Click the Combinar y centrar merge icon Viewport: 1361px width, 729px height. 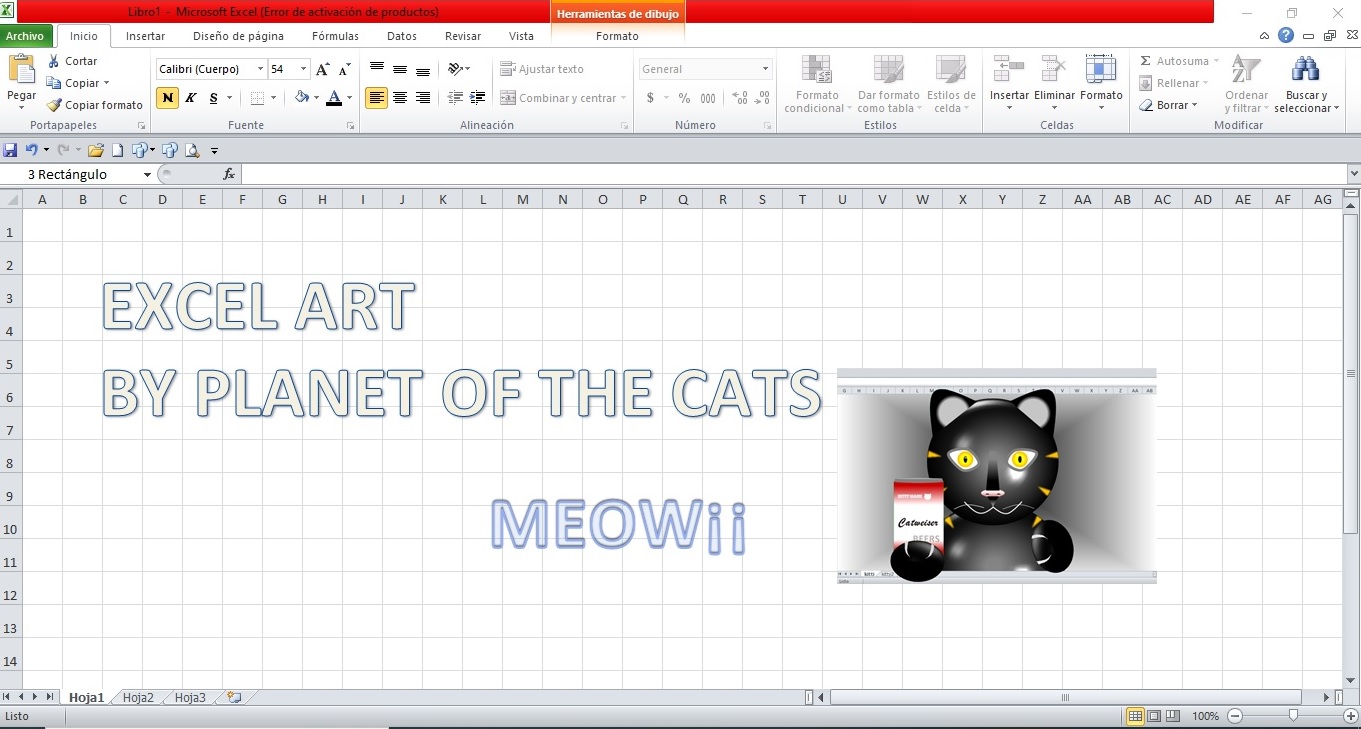[x=509, y=98]
